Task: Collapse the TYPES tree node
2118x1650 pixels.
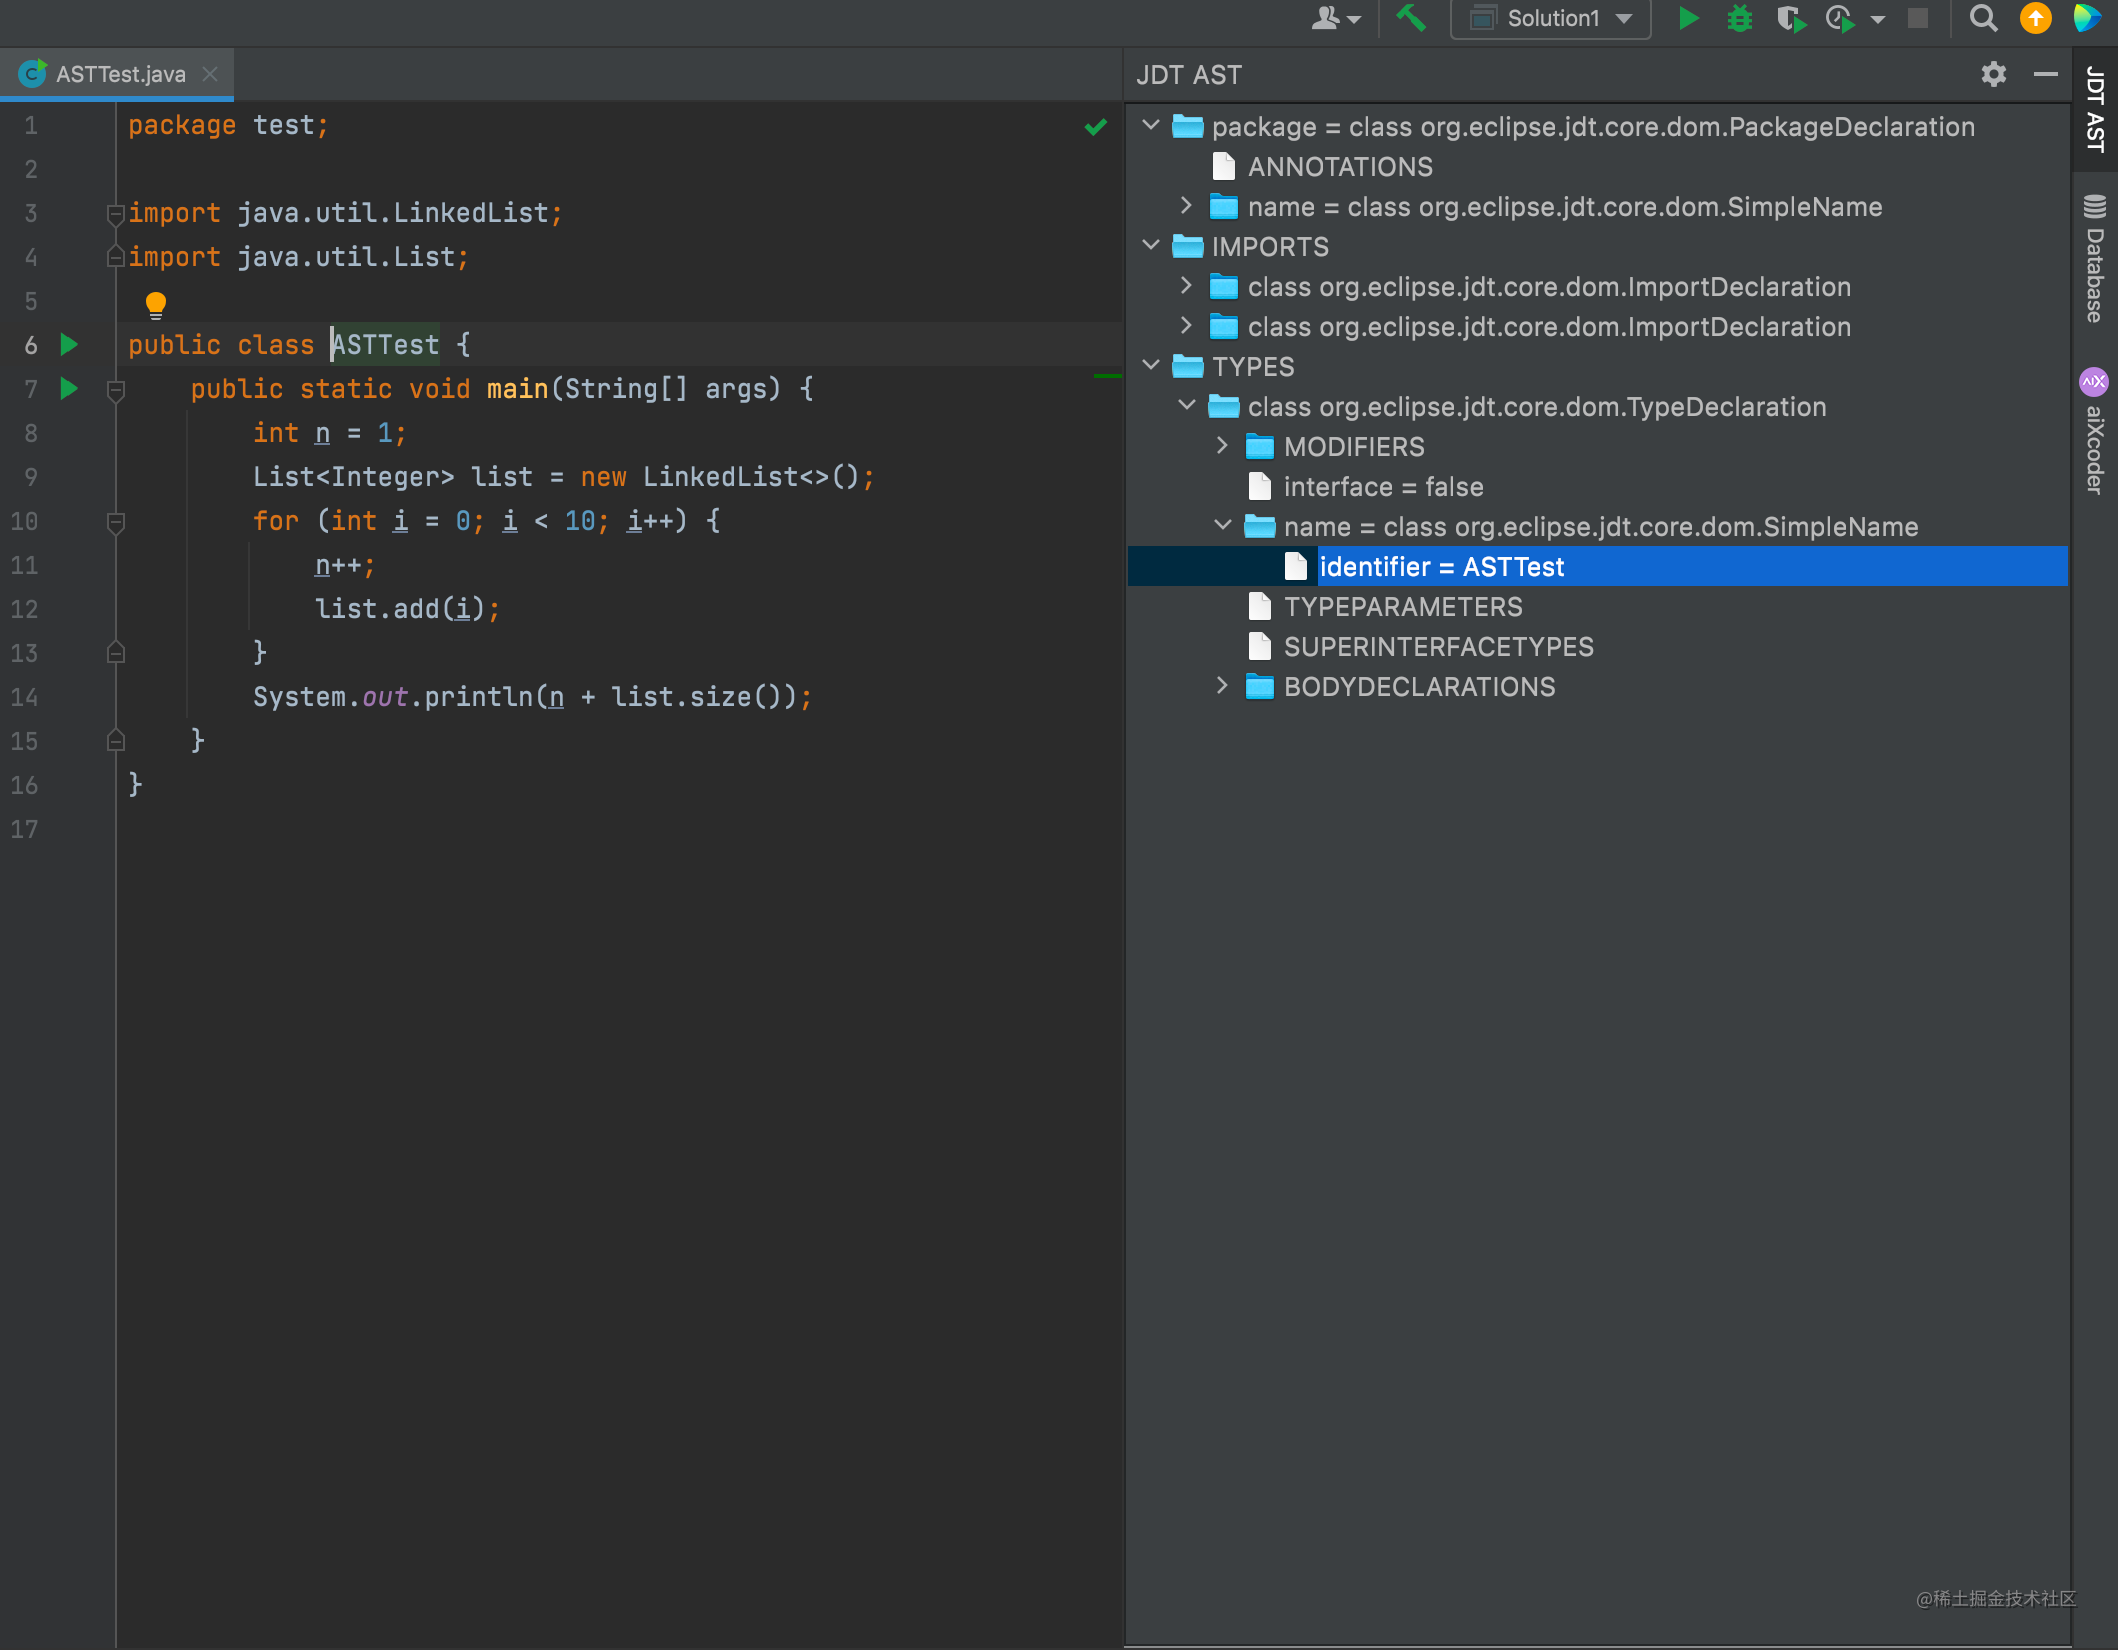Action: pos(1151,366)
